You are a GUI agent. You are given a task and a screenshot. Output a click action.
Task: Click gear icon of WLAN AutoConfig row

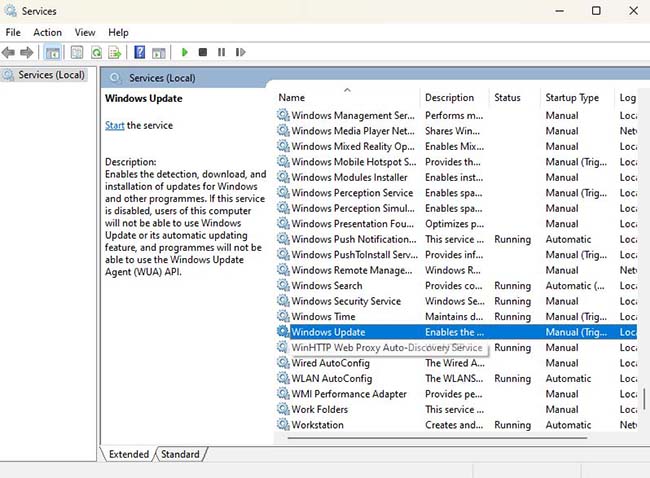coord(283,378)
